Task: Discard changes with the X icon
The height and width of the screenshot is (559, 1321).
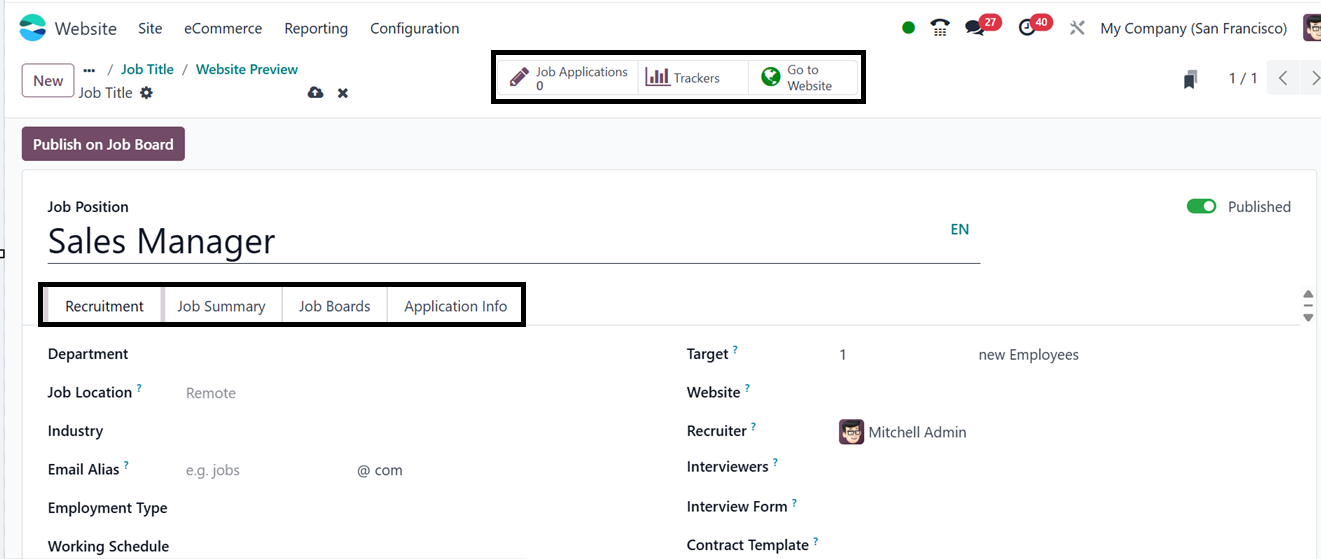Action: click(343, 93)
